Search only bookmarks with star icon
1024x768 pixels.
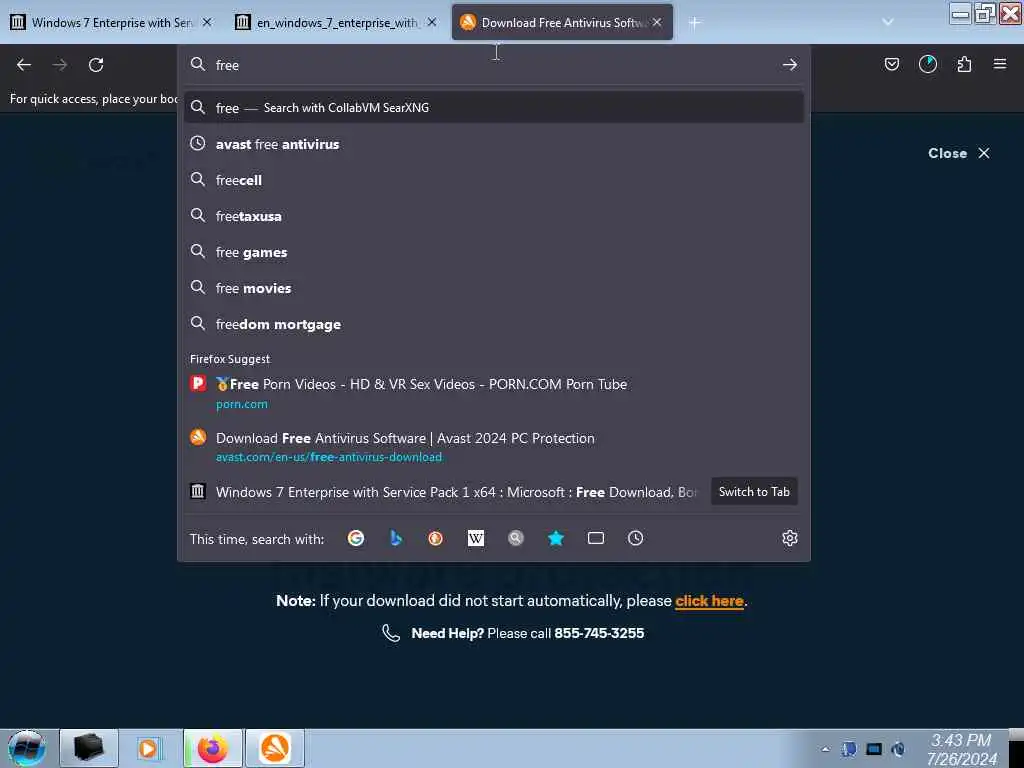click(x=556, y=538)
